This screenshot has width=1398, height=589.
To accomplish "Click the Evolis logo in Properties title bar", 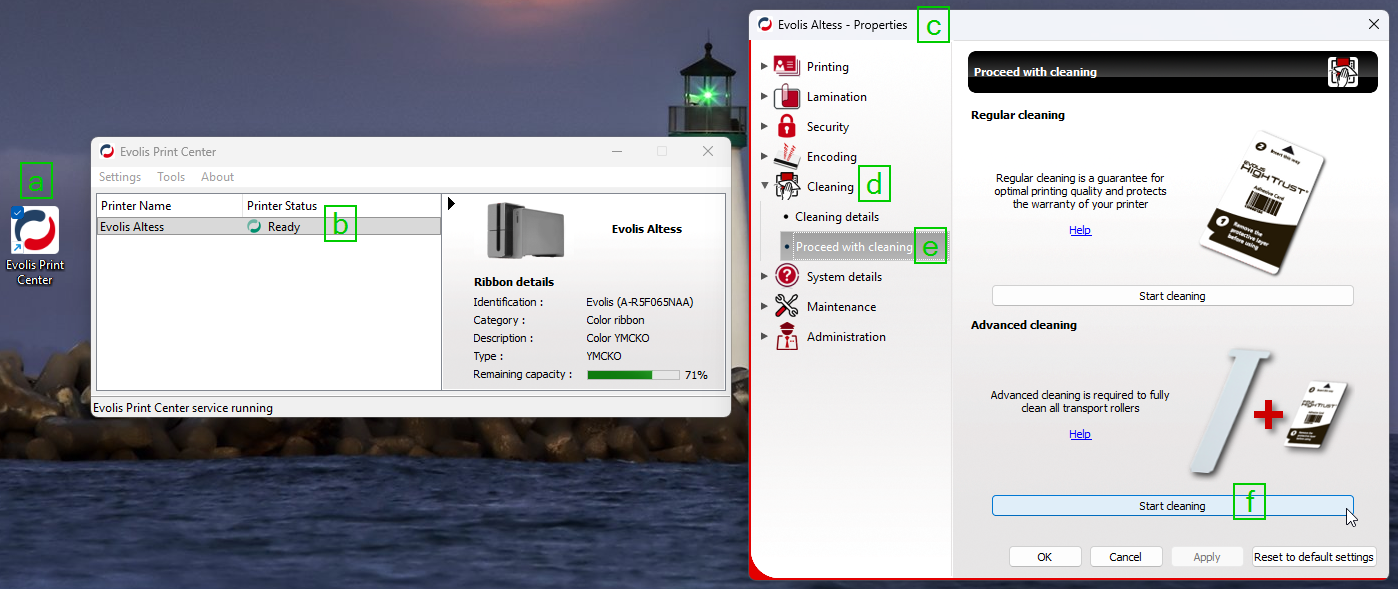I will (x=766, y=24).
